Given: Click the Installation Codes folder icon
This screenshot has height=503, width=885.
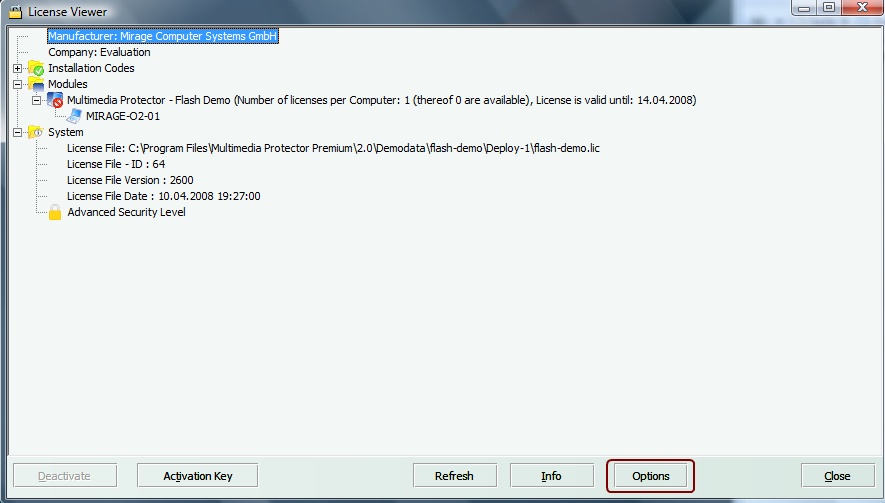Looking at the screenshot, I should [x=35, y=68].
